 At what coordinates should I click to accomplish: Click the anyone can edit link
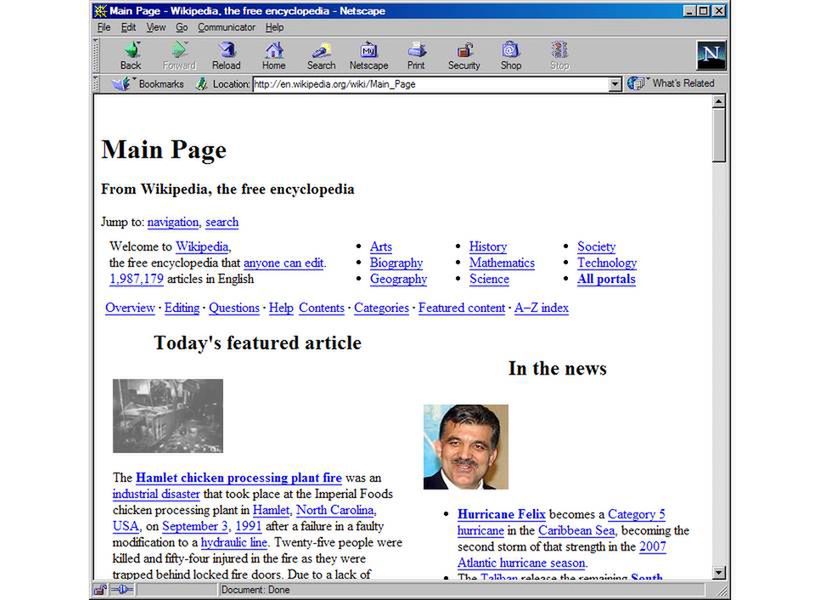283,263
